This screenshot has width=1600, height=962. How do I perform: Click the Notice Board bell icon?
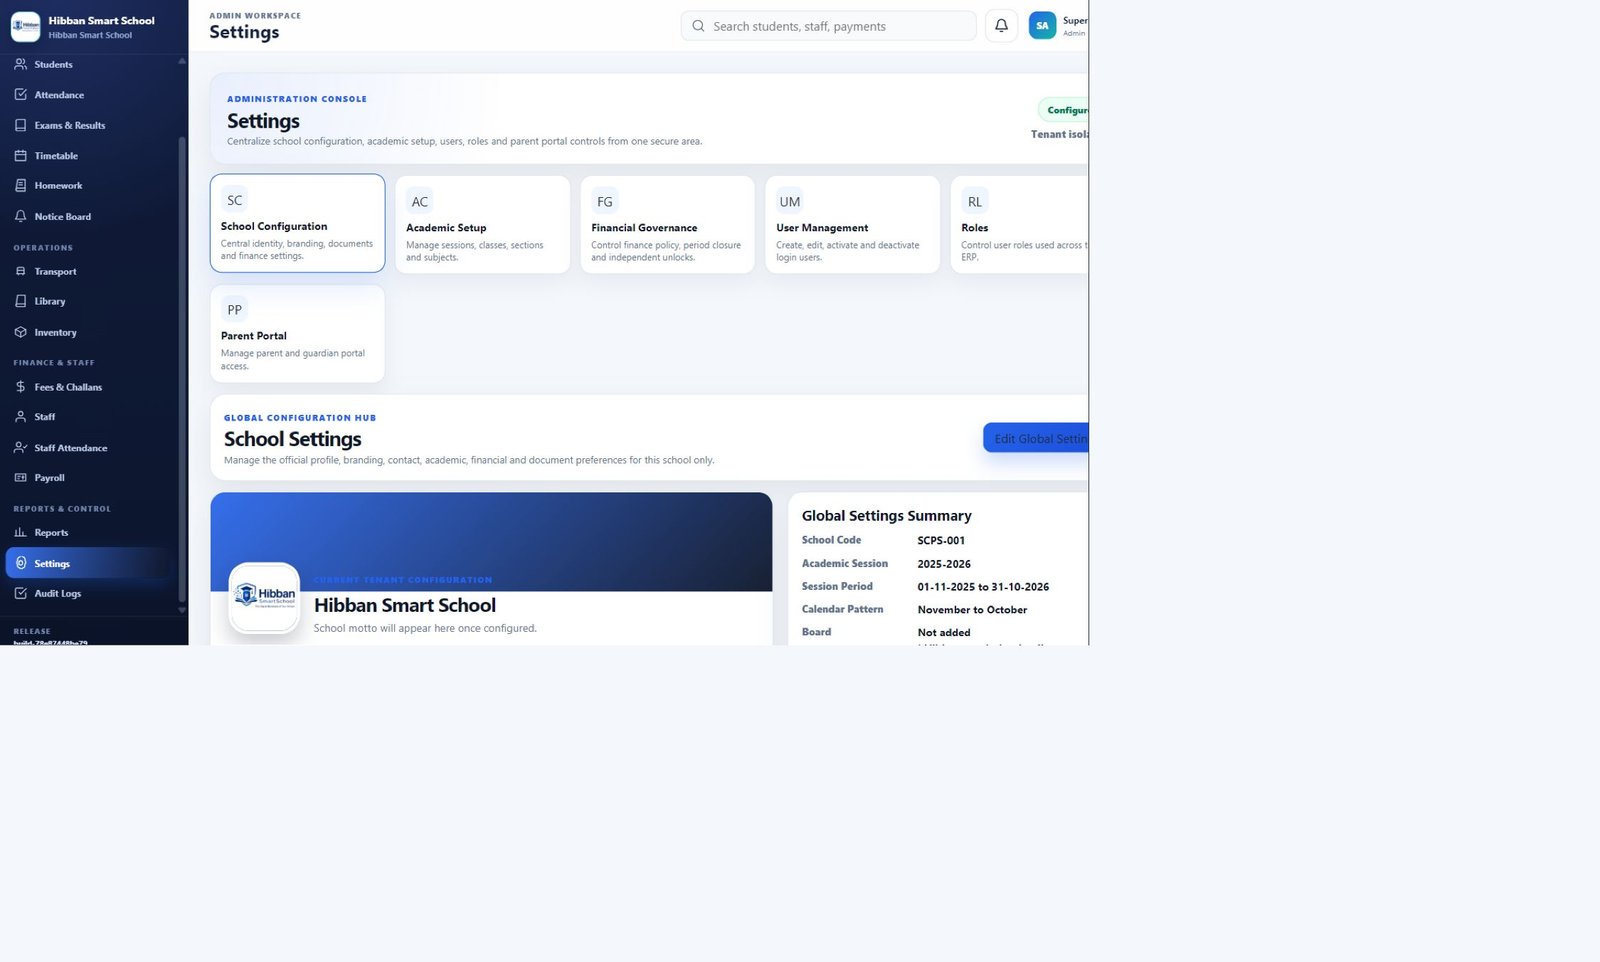20,216
